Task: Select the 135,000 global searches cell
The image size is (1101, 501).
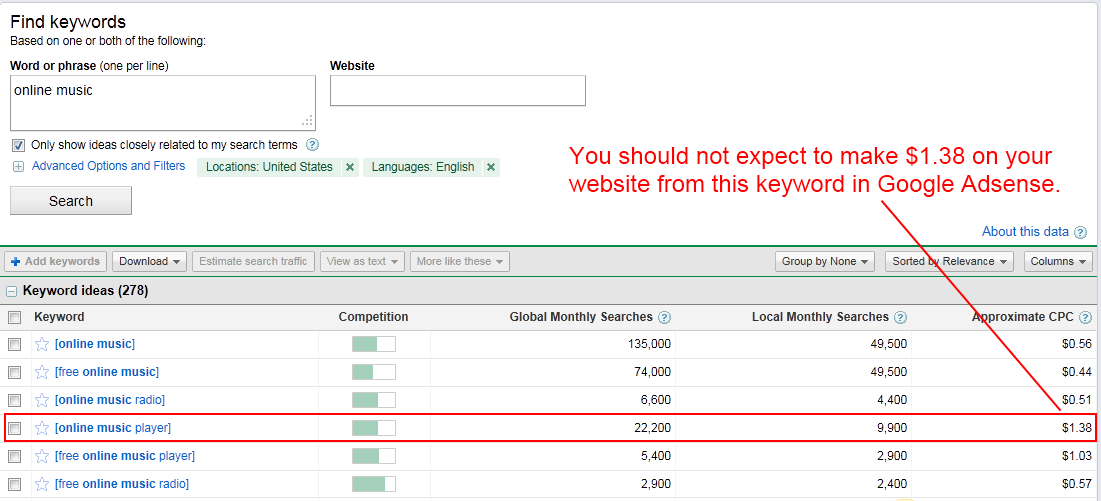Action: pos(650,344)
